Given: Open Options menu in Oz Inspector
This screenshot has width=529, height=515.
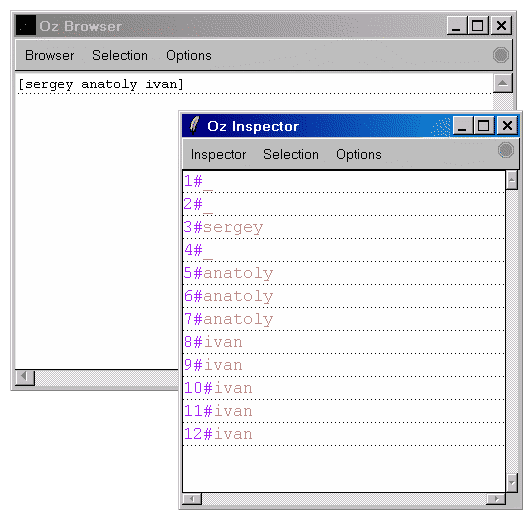Looking at the screenshot, I should tap(359, 154).
